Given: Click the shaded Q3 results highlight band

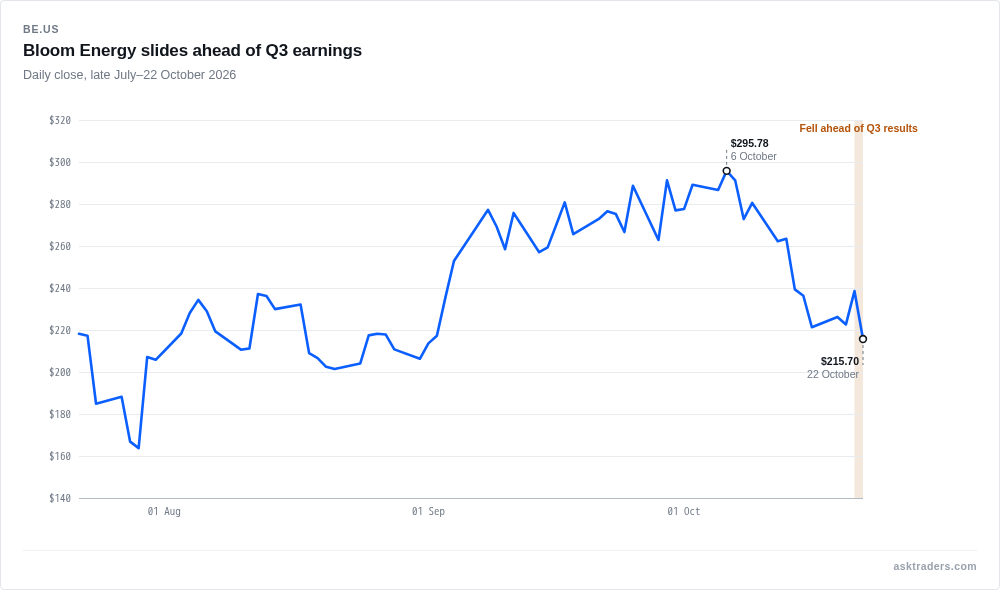Looking at the screenshot, I should coord(858,309).
